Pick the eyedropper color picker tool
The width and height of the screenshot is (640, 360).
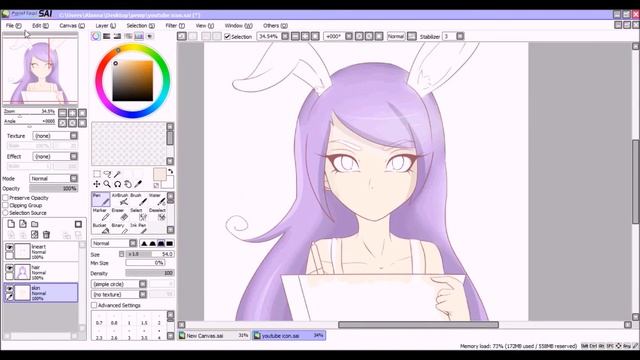coord(138,184)
